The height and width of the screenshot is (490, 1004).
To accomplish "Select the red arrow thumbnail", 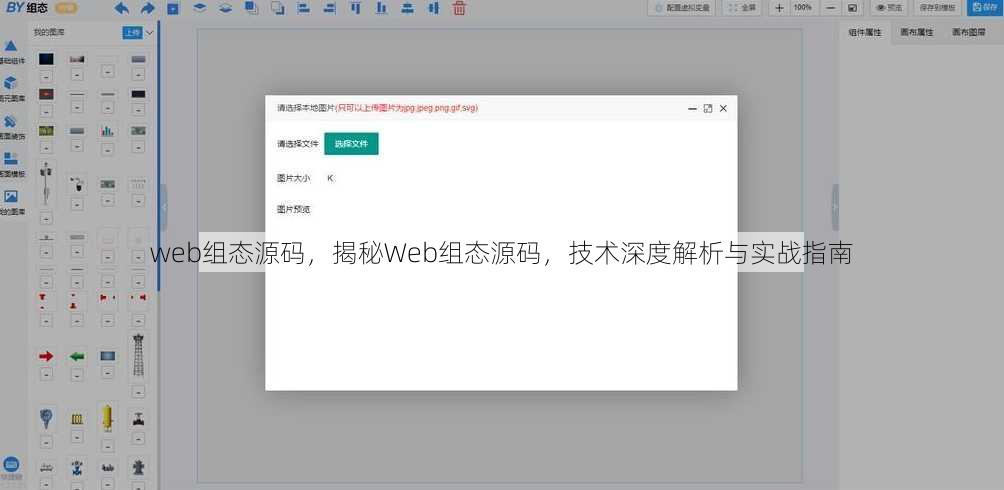I will (x=46, y=356).
